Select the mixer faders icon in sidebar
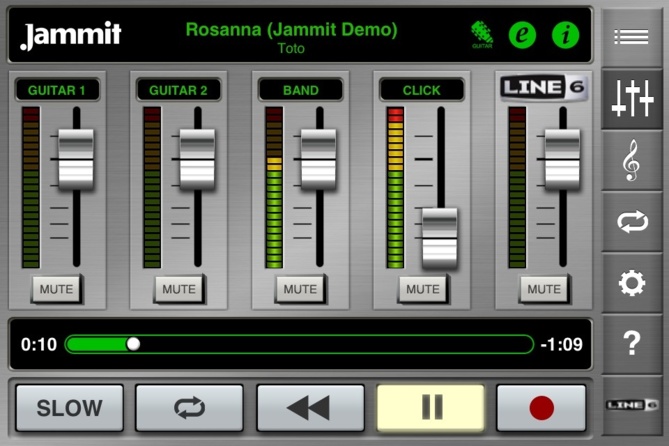 [631, 99]
